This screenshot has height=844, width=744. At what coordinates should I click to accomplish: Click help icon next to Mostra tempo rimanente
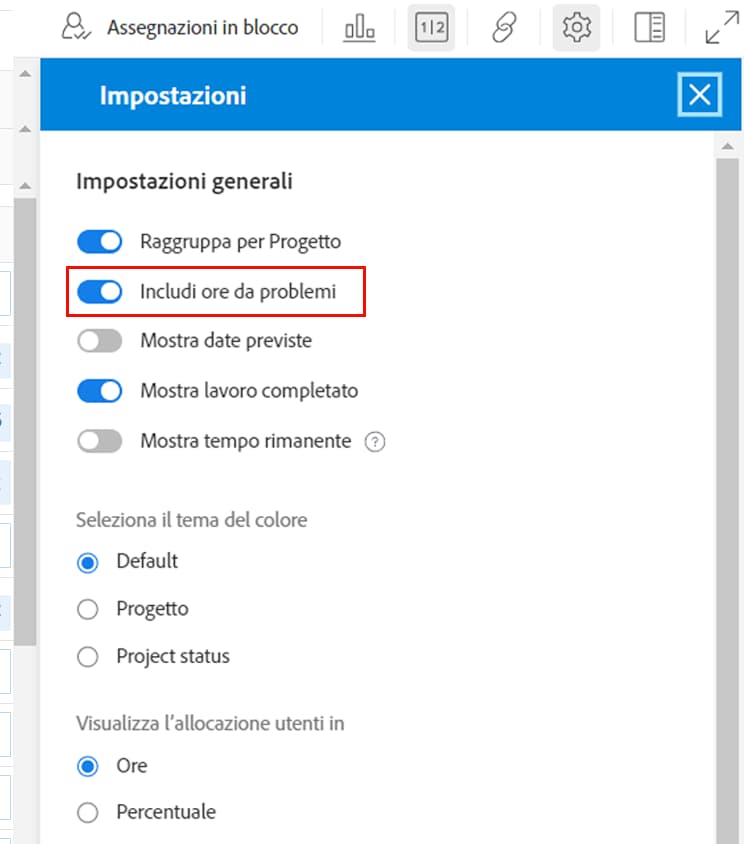click(x=375, y=442)
